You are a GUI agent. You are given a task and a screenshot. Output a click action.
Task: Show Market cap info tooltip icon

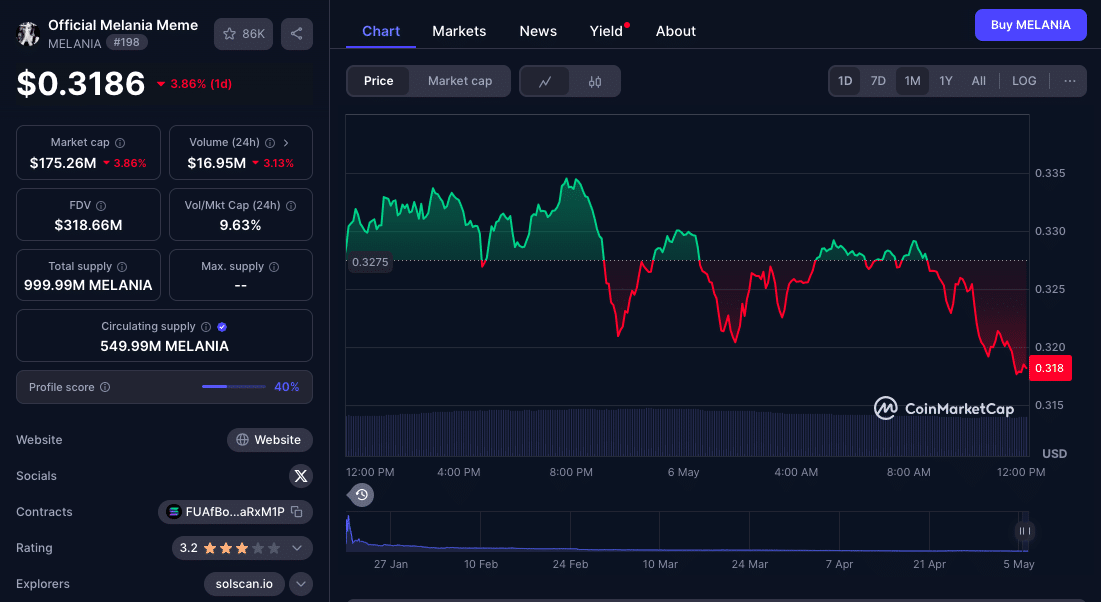120,143
